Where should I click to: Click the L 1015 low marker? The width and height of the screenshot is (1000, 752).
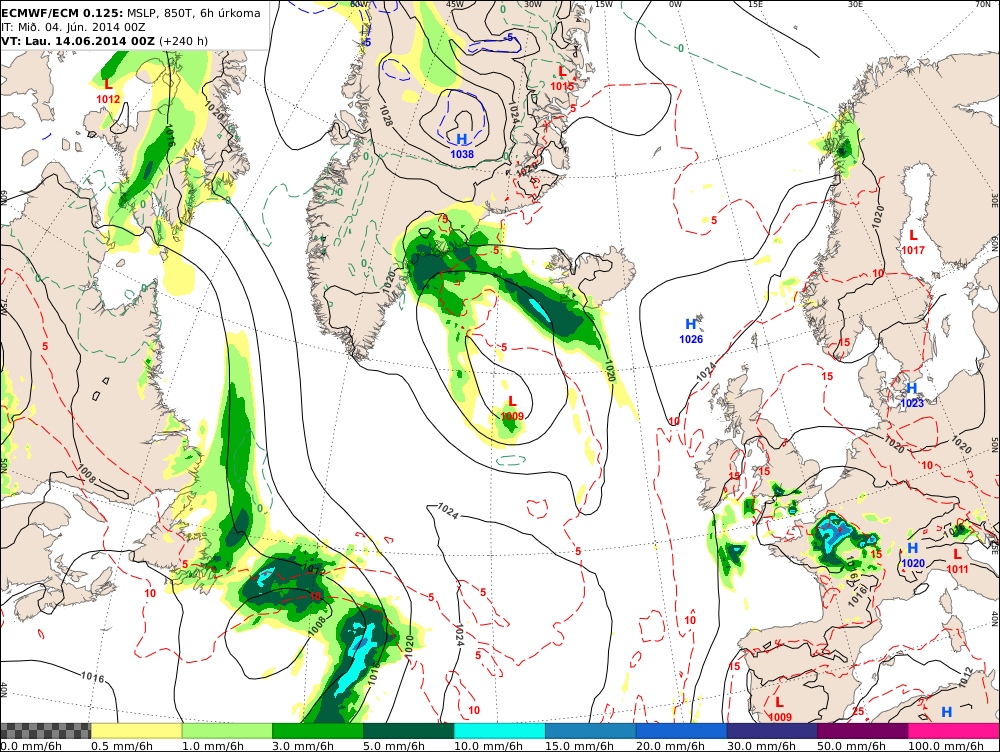coord(562,78)
